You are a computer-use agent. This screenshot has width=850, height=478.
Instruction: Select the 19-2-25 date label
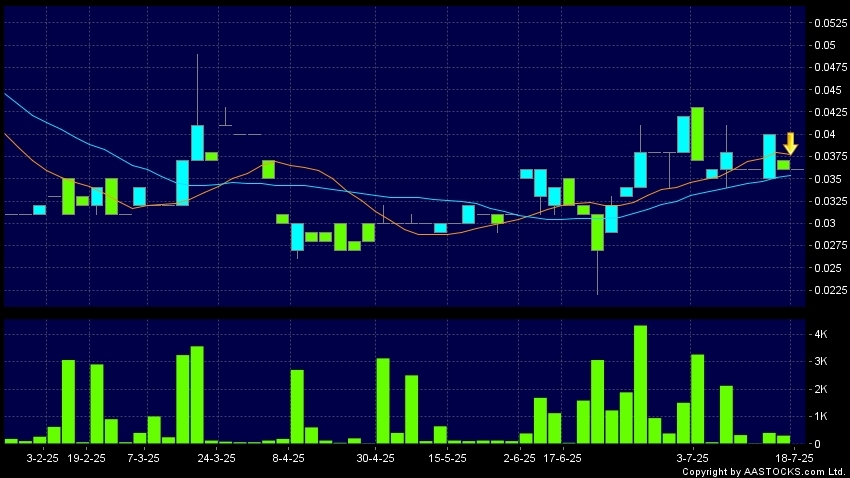pyautogui.click(x=86, y=458)
